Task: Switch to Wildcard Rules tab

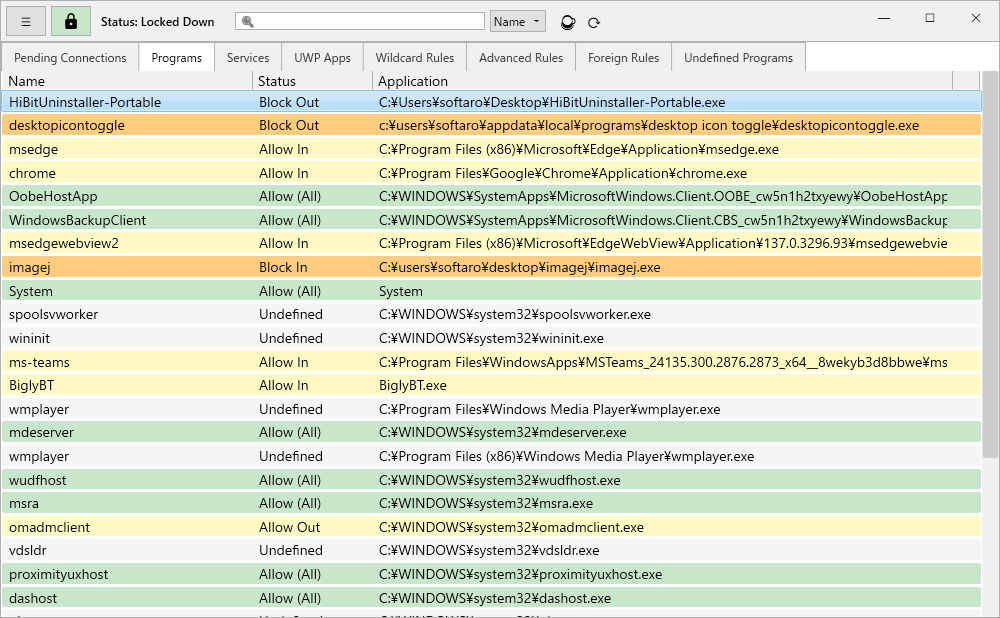Action: click(x=415, y=58)
